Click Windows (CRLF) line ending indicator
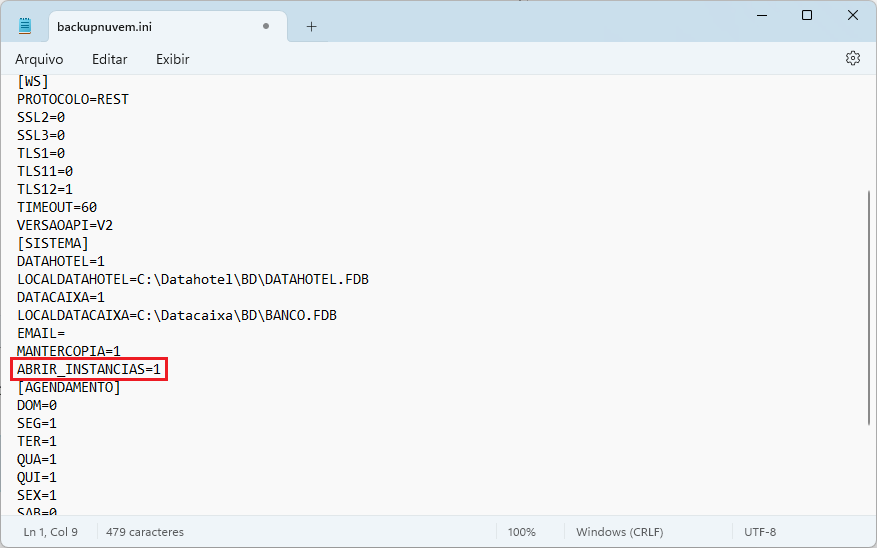Screen dimensions: 877x548 tap(620, 532)
